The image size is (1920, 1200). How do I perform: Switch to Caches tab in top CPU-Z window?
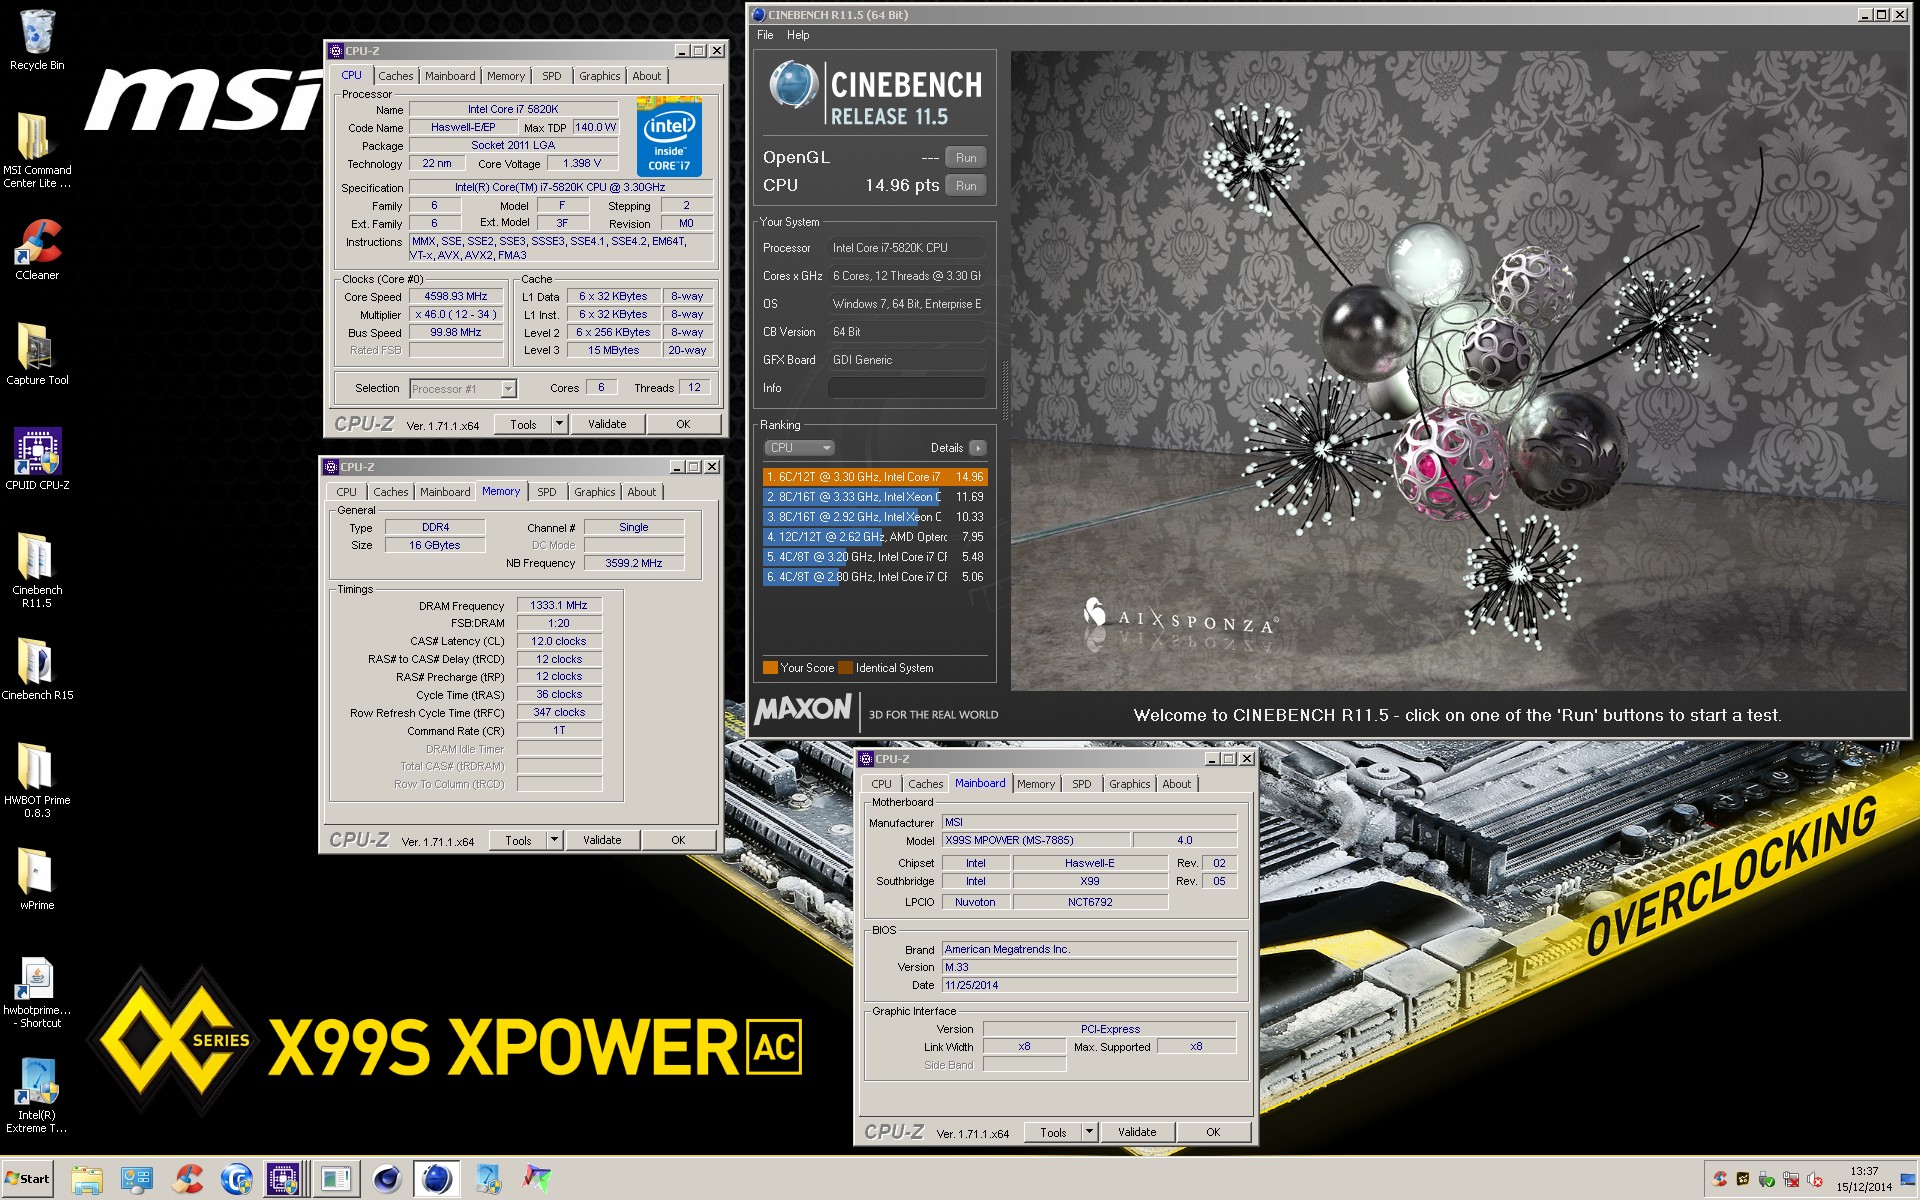pos(395,76)
